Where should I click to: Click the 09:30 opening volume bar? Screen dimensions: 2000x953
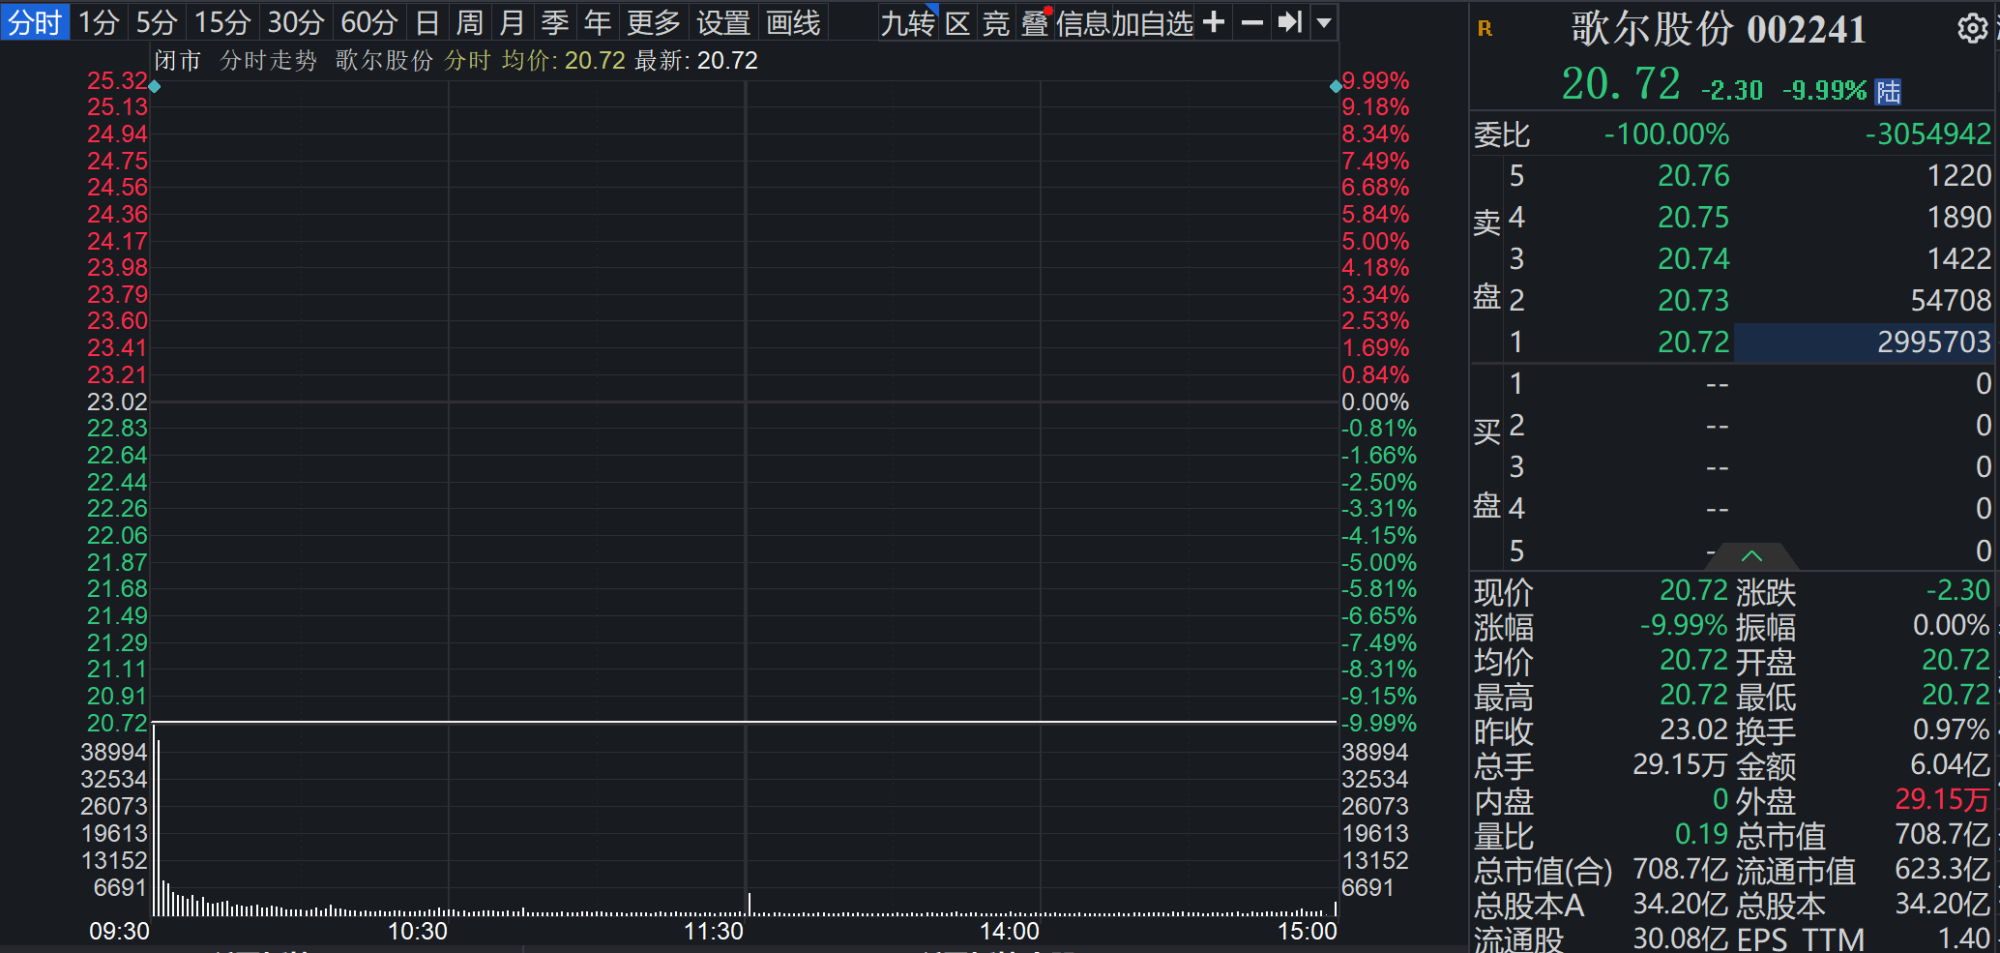[x=155, y=820]
